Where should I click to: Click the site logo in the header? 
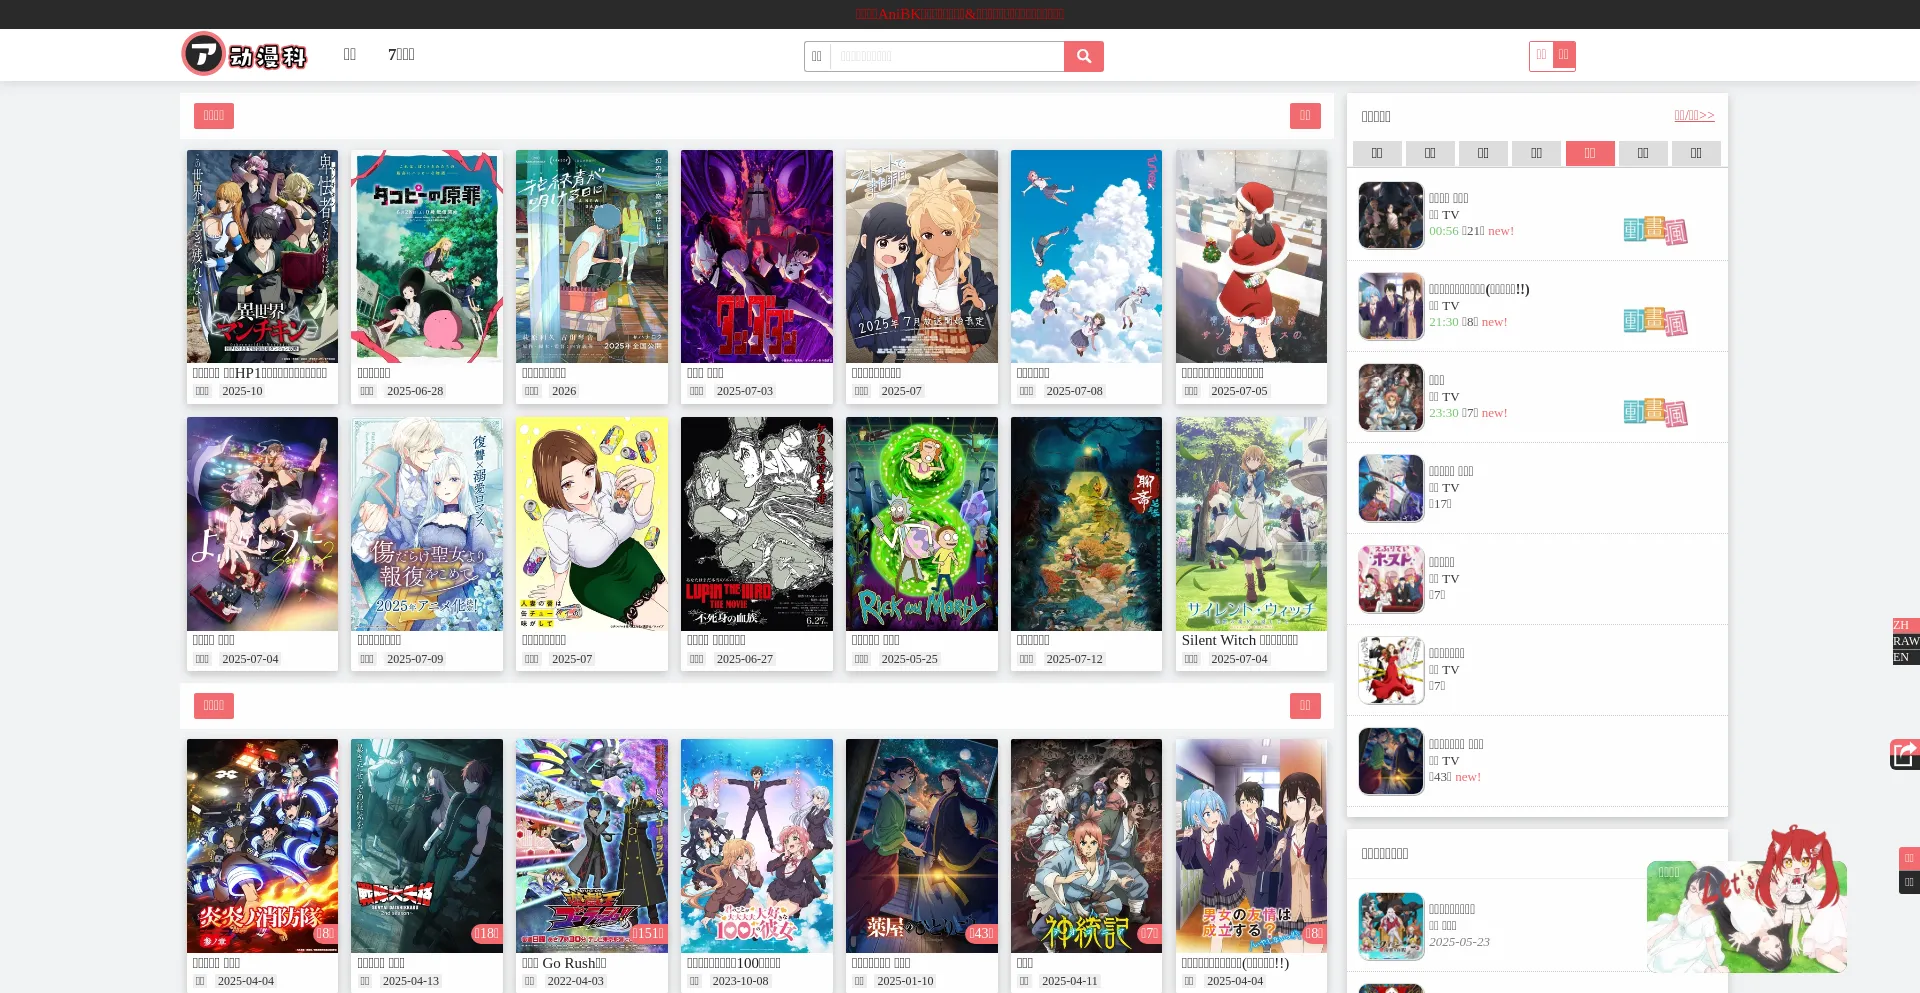[244, 55]
